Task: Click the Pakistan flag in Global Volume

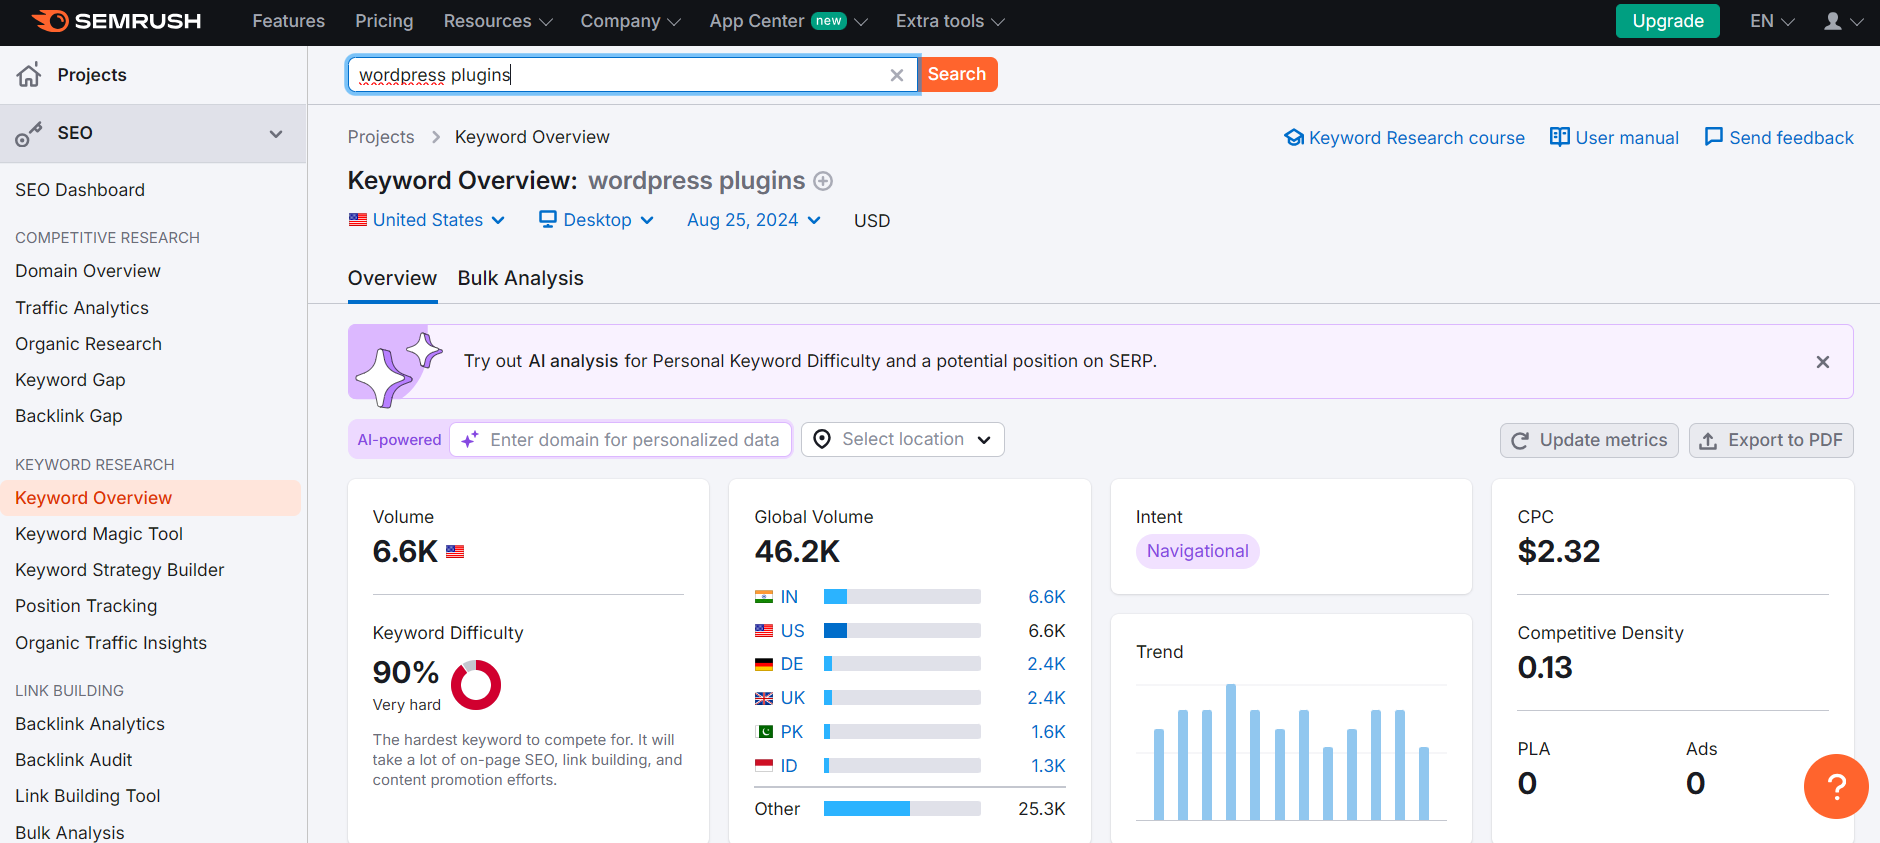Action: click(764, 732)
